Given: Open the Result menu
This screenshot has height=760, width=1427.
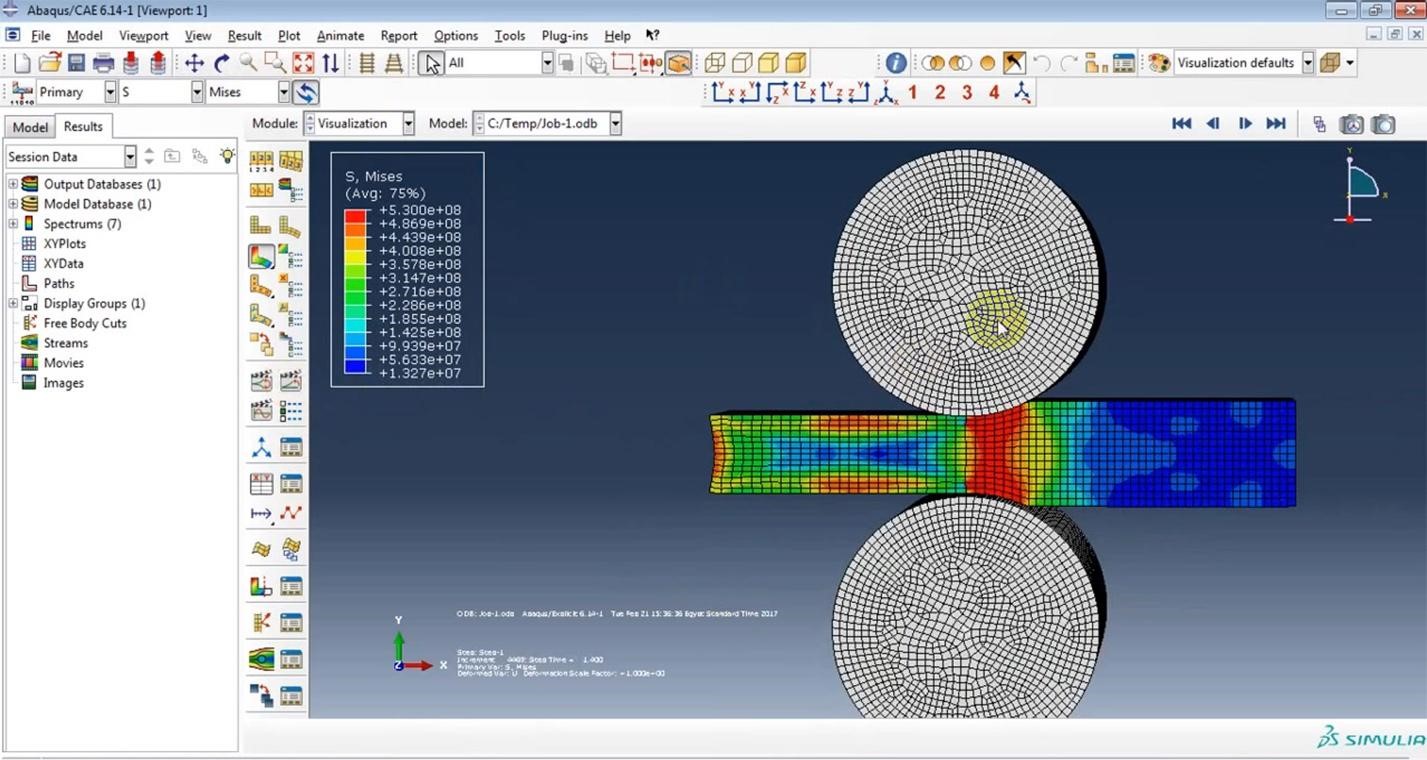Looking at the screenshot, I should pos(244,35).
